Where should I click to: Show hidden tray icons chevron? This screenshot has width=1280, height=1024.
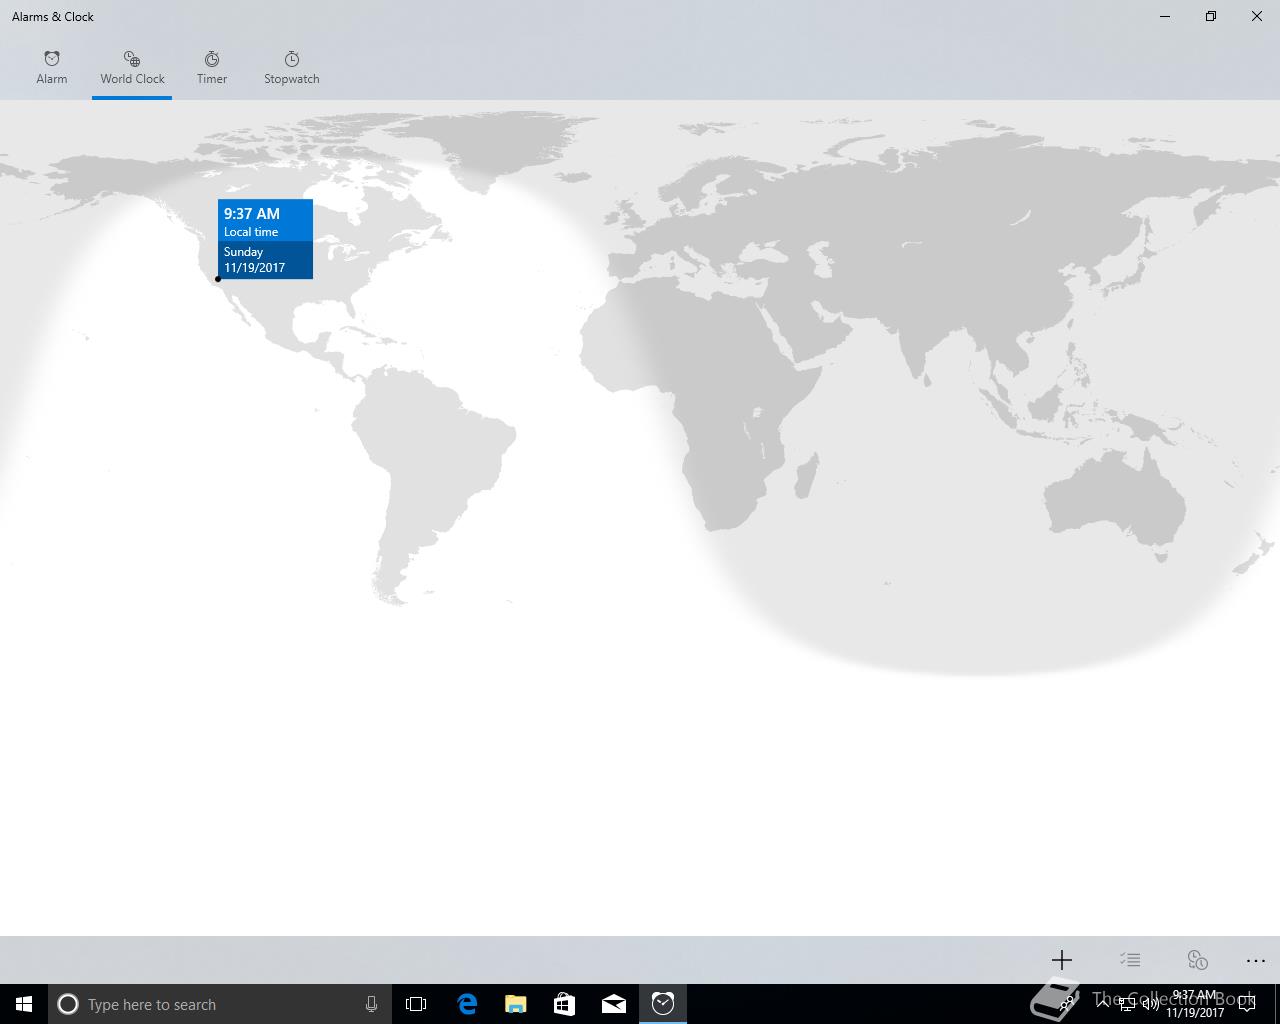pos(1102,1004)
